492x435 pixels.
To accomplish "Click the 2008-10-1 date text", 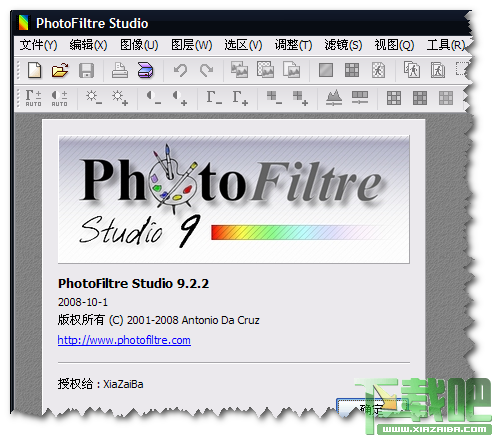I will [x=83, y=302].
